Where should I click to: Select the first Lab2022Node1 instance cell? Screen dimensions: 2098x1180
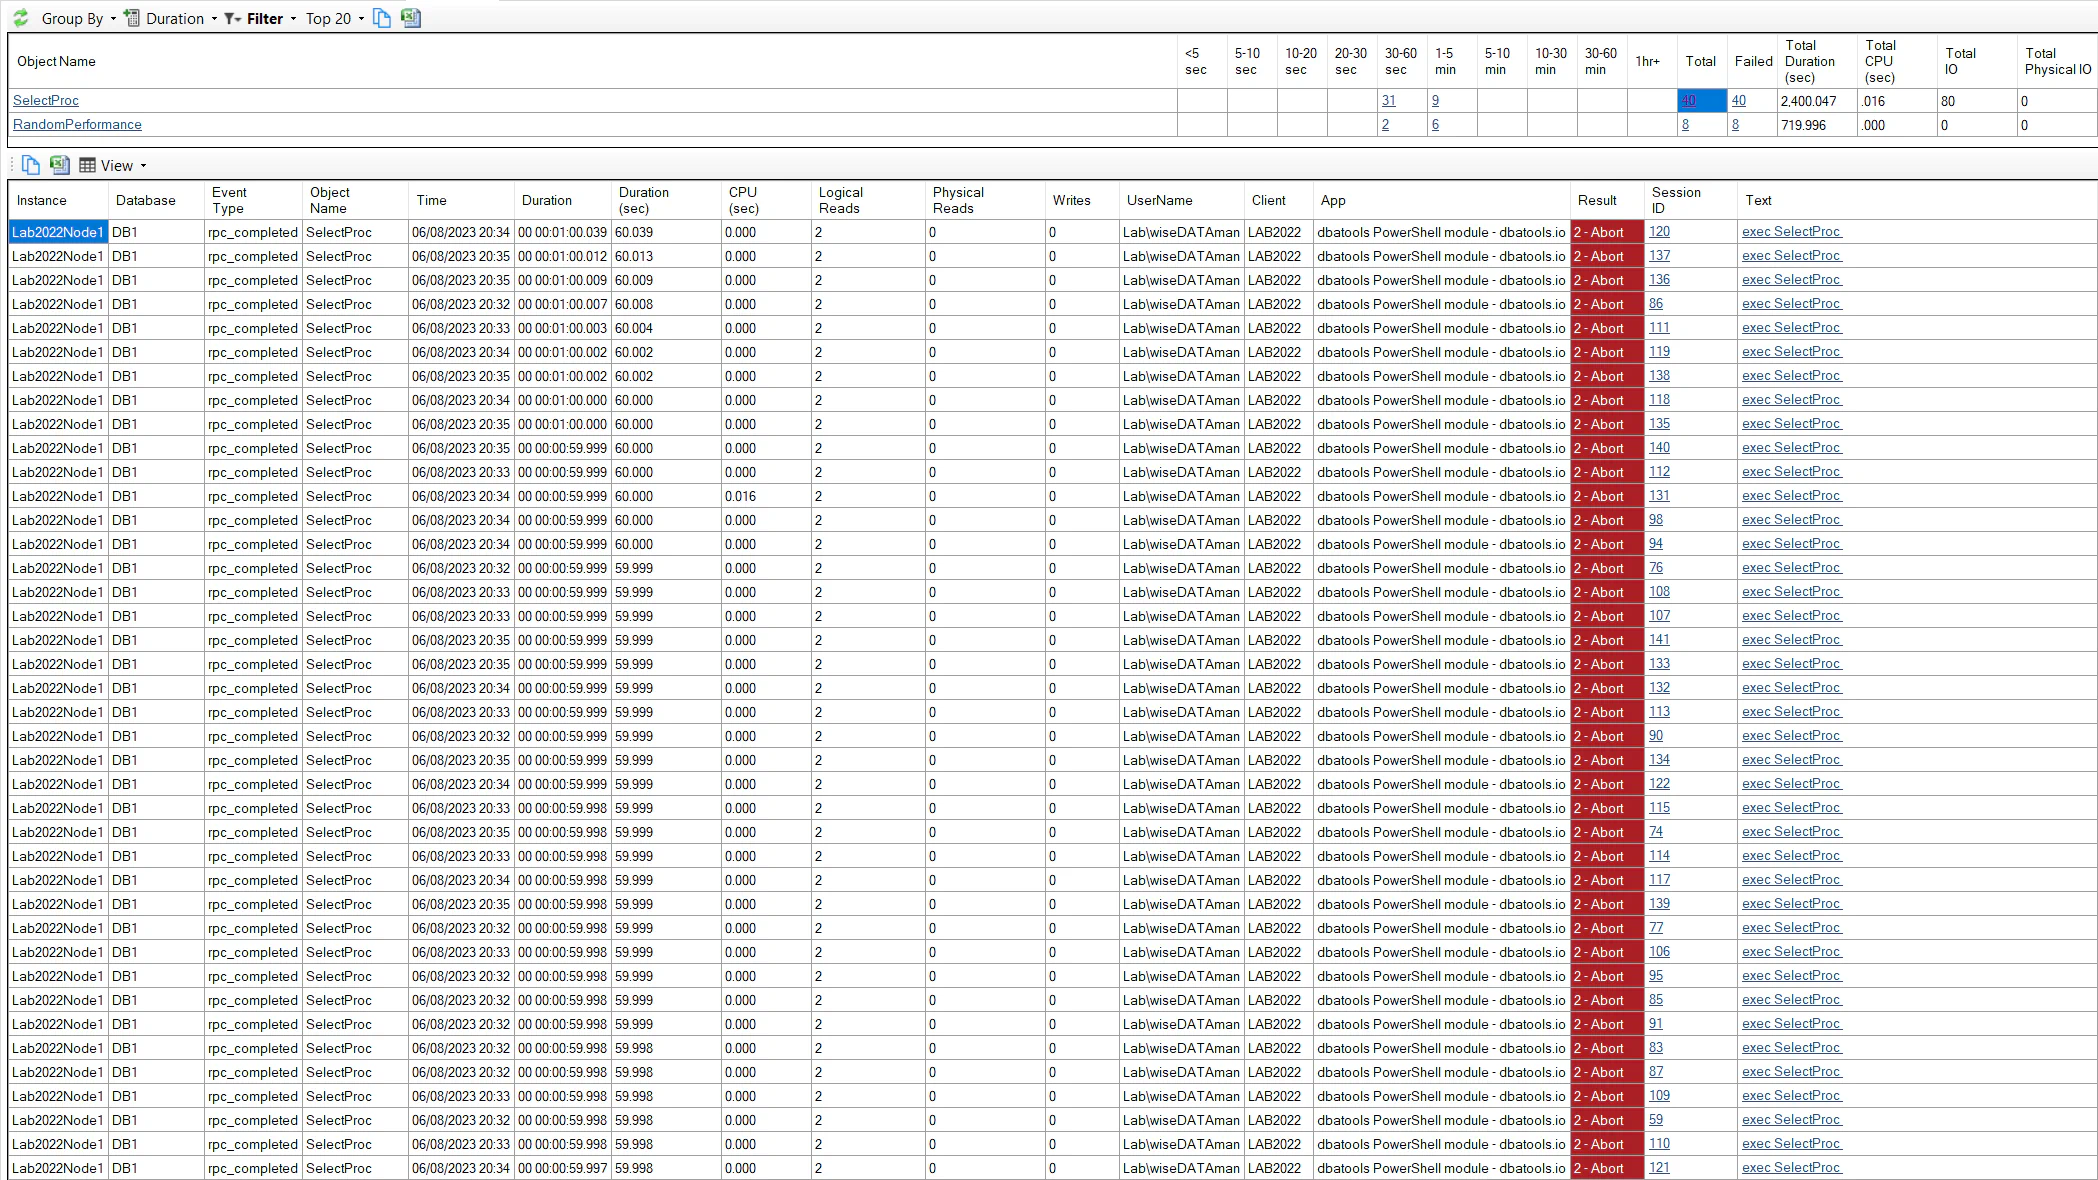(57, 232)
